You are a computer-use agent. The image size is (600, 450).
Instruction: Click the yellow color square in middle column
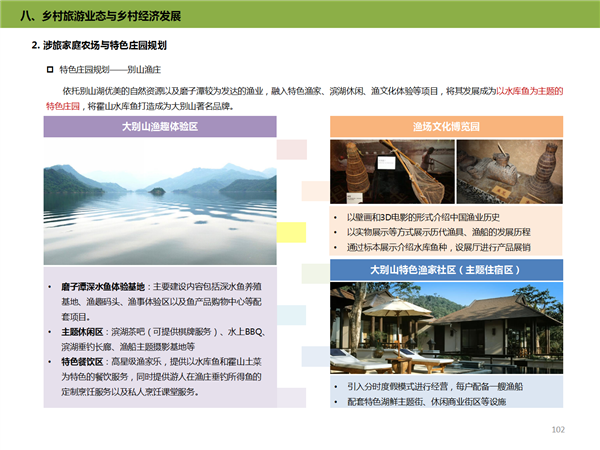(291, 232)
